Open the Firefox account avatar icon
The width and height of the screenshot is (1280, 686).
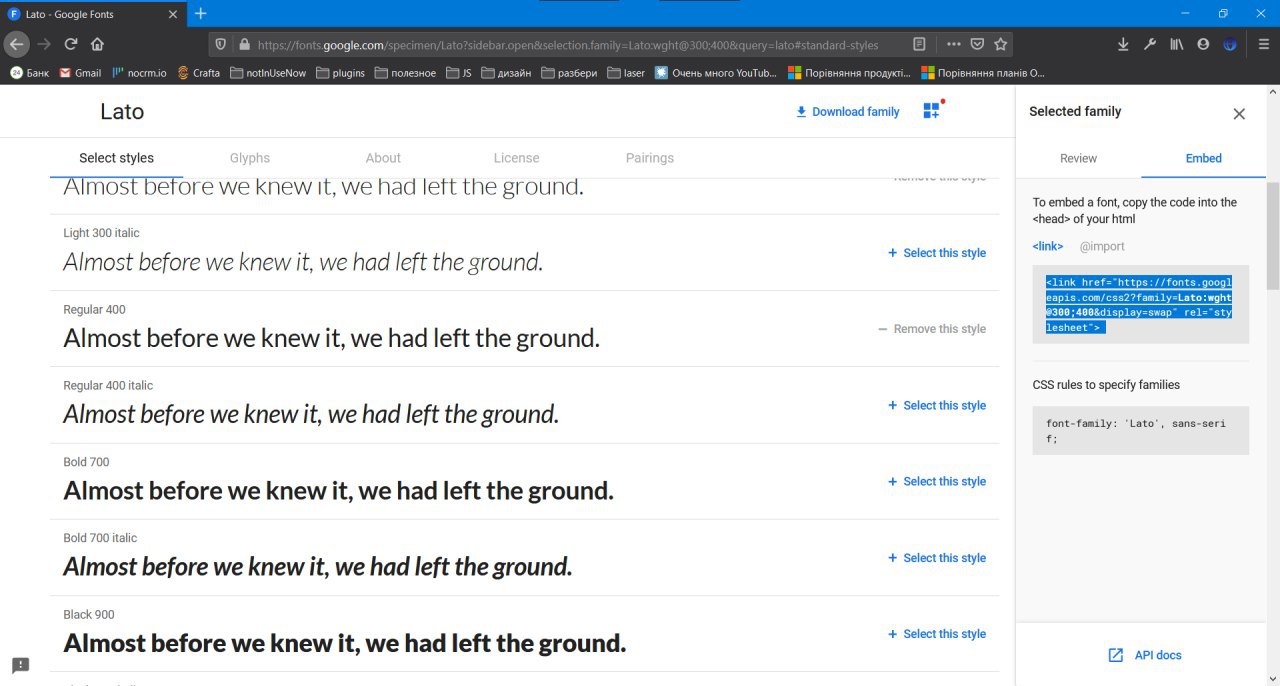click(1203, 44)
